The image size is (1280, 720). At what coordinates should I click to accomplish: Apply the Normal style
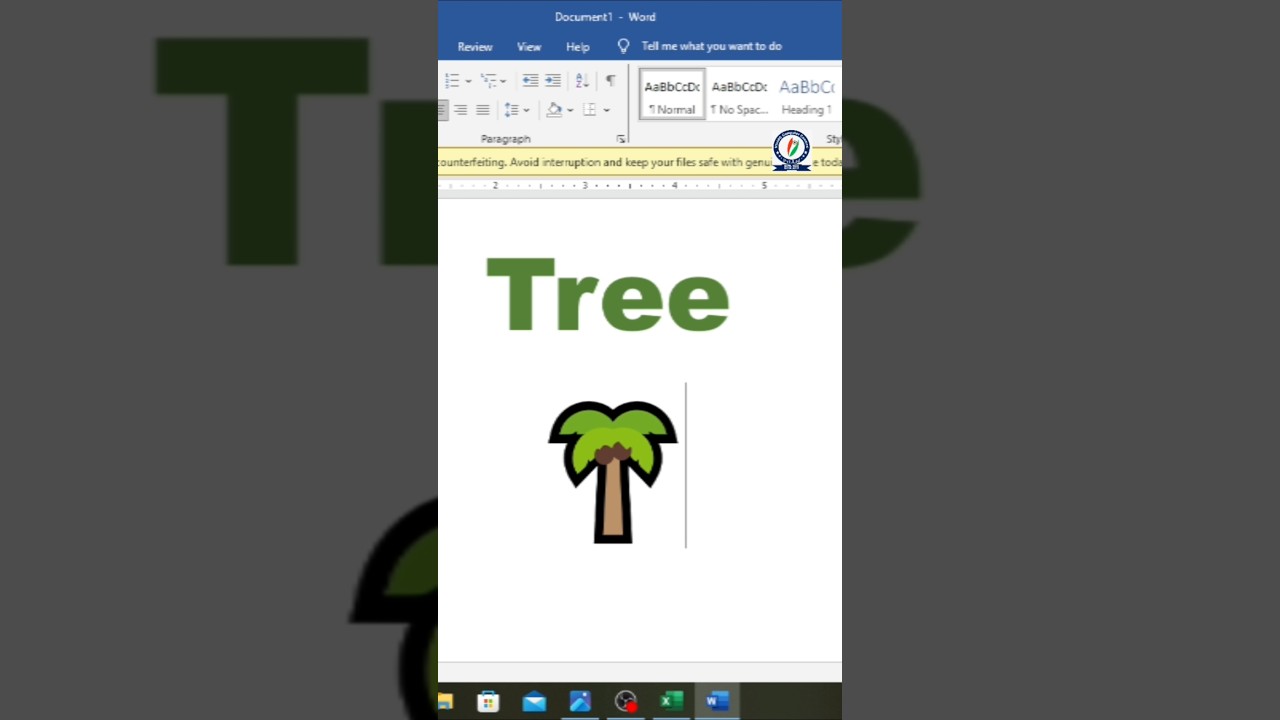coord(672,95)
